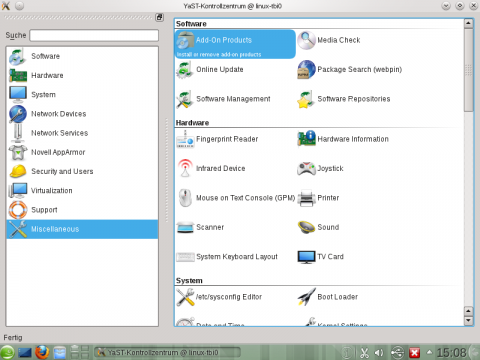
Task: Click the scroll up arrow of module list
Action: (x=468, y=23)
